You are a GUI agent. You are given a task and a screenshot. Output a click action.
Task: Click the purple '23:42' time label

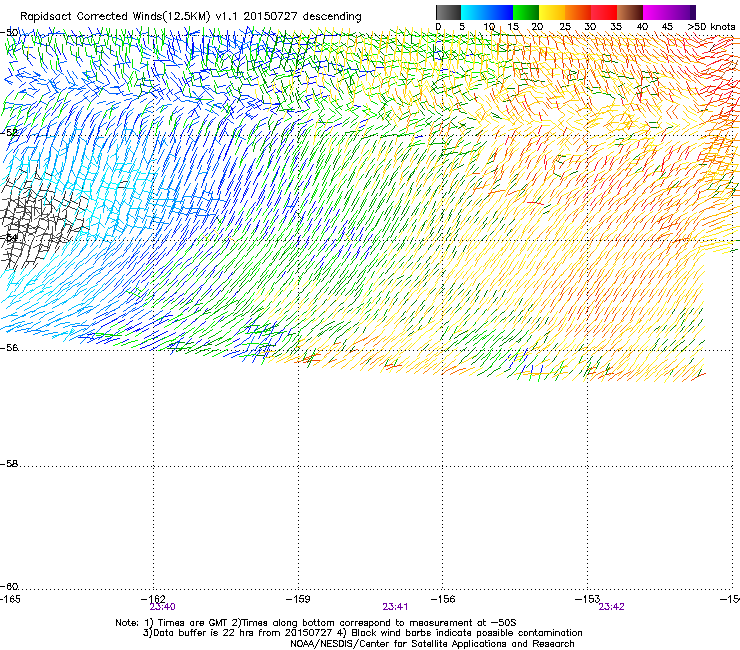[611, 607]
